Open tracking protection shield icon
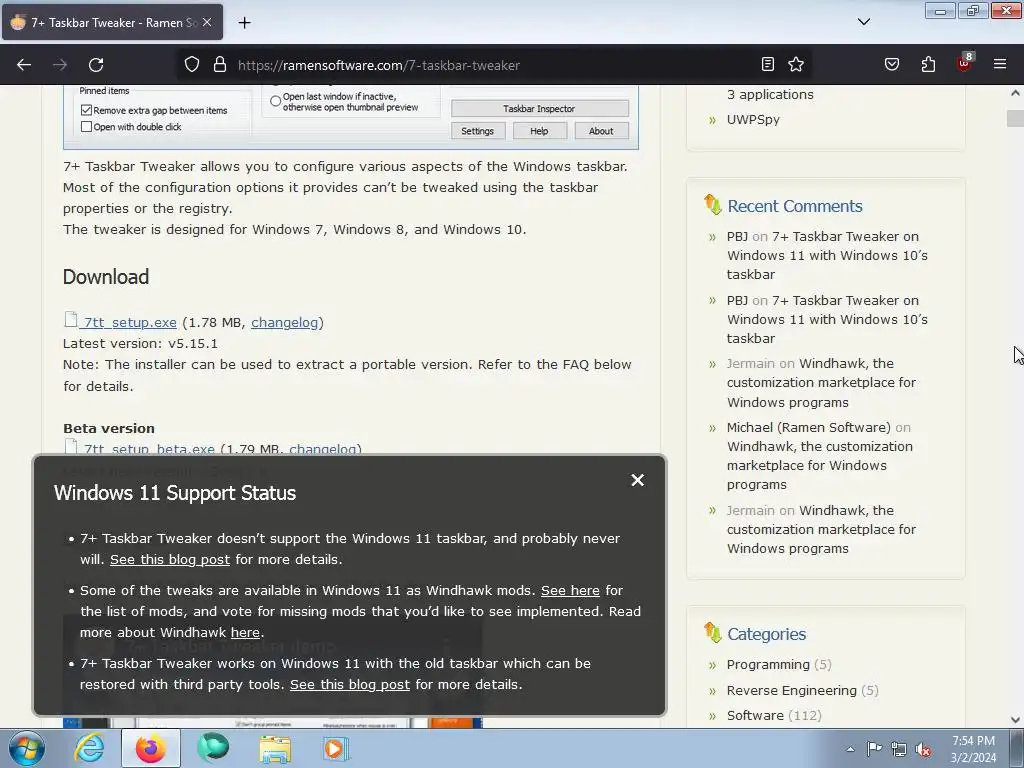The height and width of the screenshot is (768, 1024). [191, 65]
